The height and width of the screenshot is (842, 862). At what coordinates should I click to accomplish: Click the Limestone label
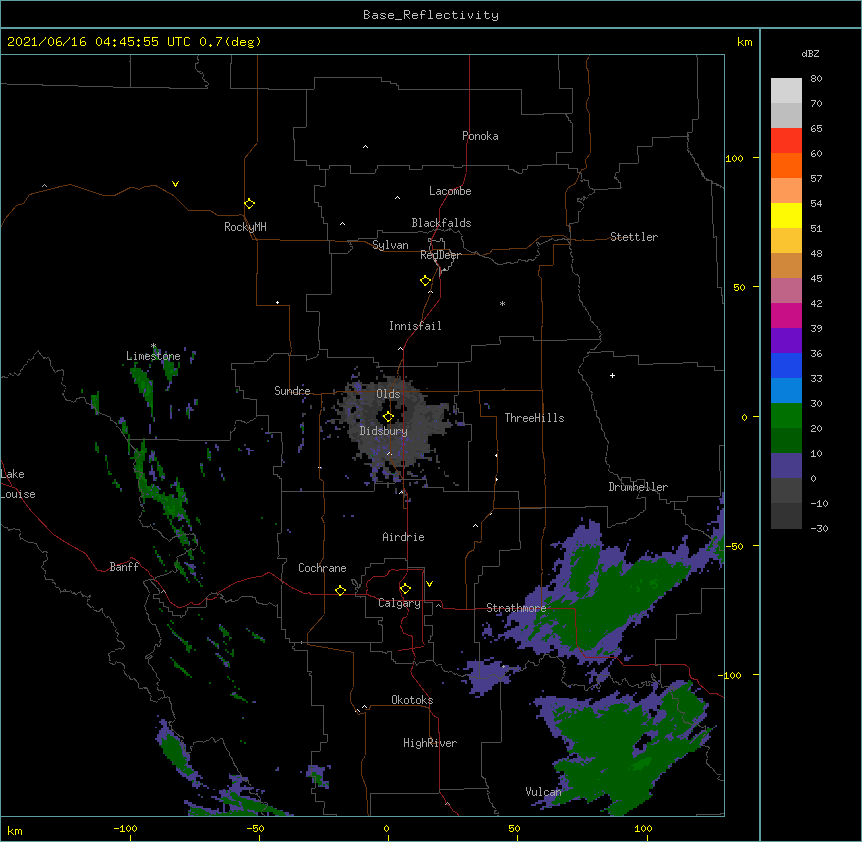153,356
